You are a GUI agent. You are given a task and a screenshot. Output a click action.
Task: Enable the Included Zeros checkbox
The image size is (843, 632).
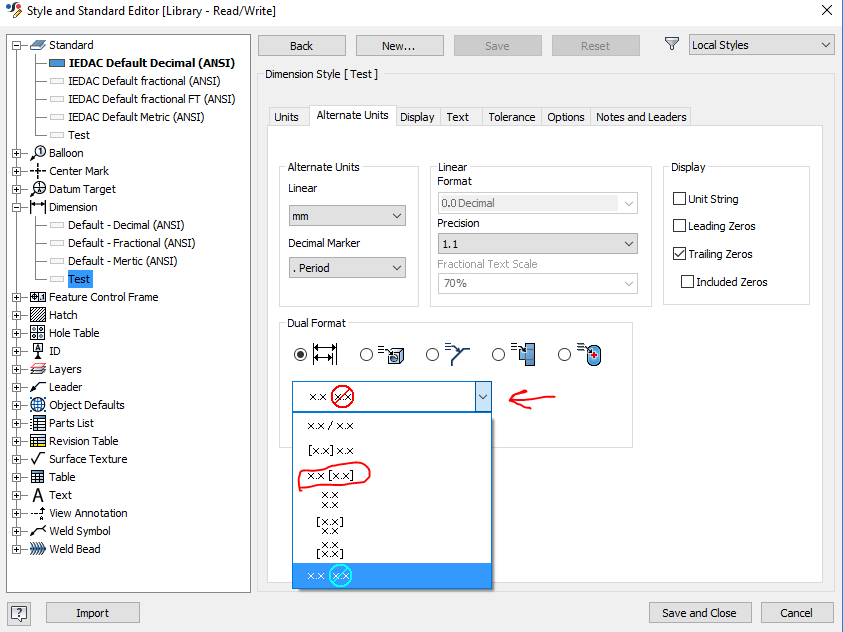pyautogui.click(x=687, y=282)
